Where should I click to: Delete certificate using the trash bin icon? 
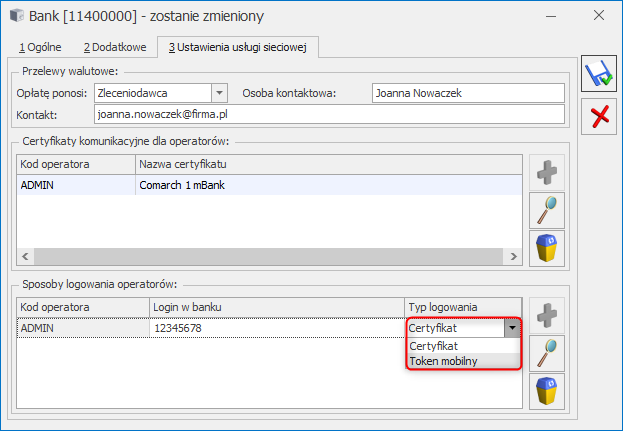pyautogui.click(x=546, y=248)
